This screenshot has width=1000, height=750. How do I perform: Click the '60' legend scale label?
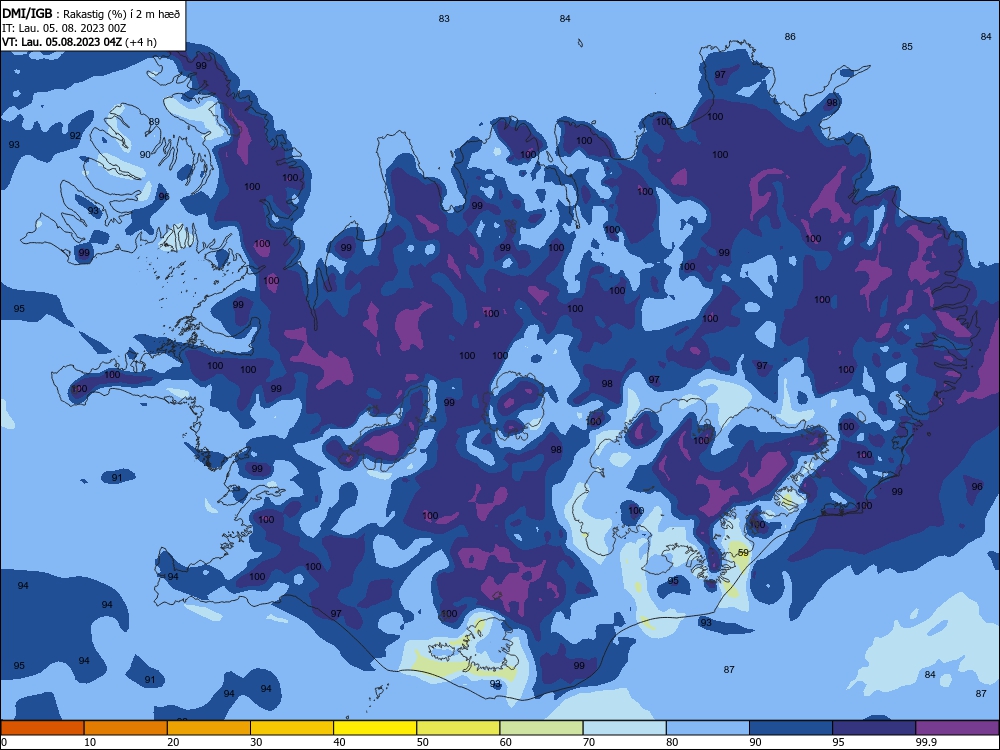506,742
